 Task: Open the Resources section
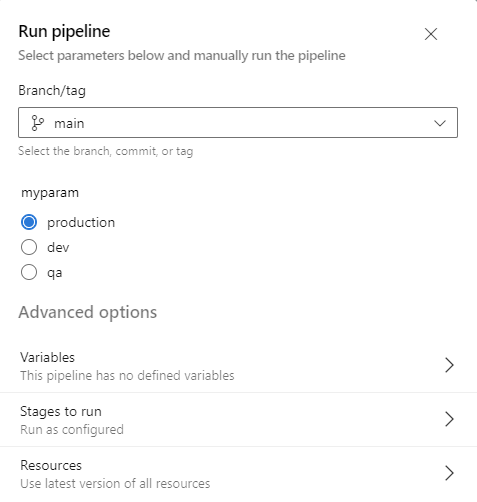[x=238, y=474]
